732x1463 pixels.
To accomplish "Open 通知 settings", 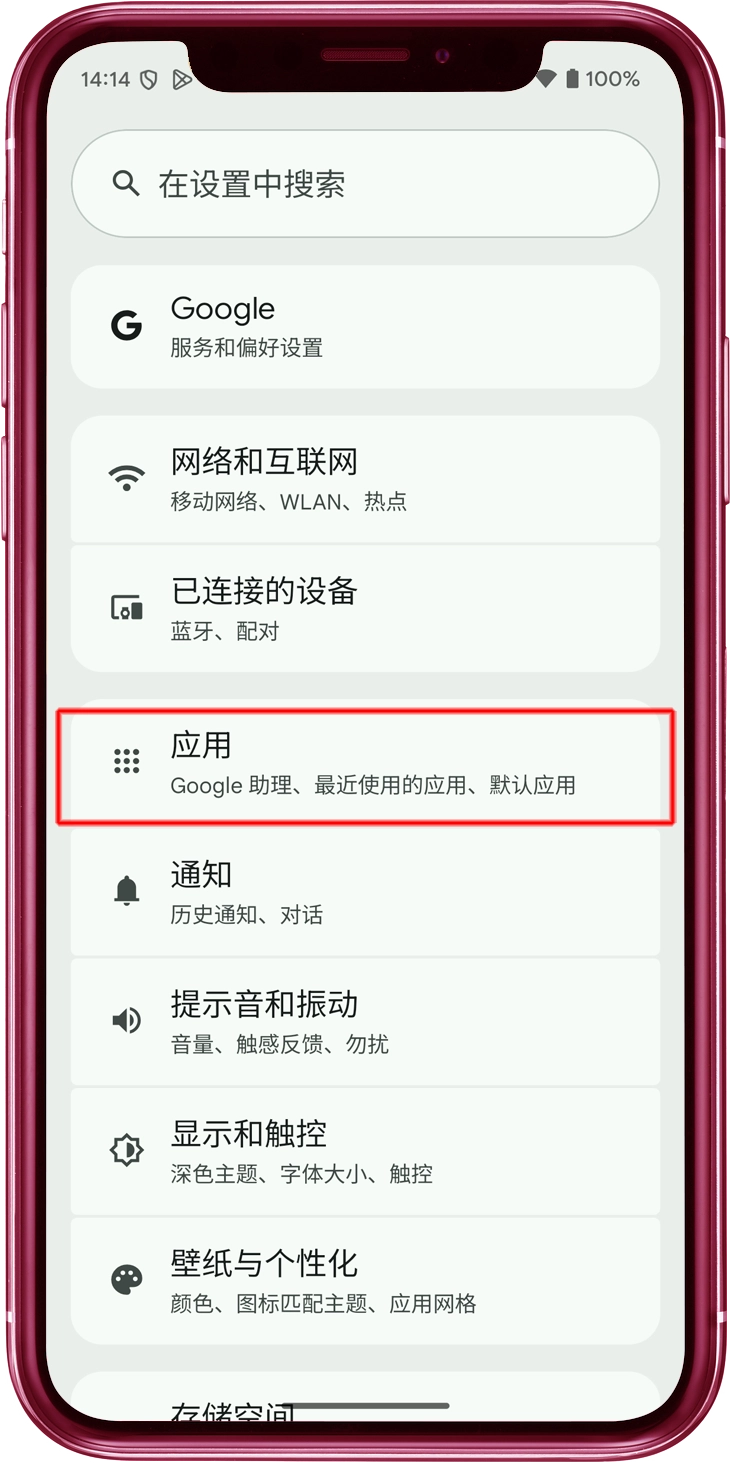I will tap(365, 891).
